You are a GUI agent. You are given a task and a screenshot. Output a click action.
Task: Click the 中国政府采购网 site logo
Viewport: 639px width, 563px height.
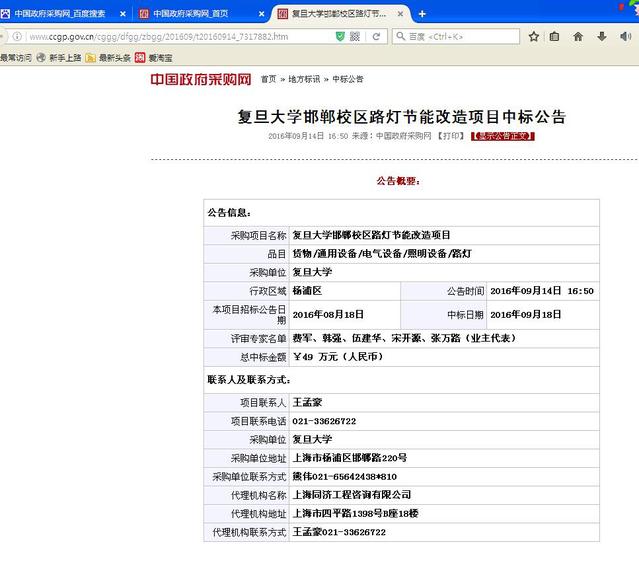pos(201,79)
